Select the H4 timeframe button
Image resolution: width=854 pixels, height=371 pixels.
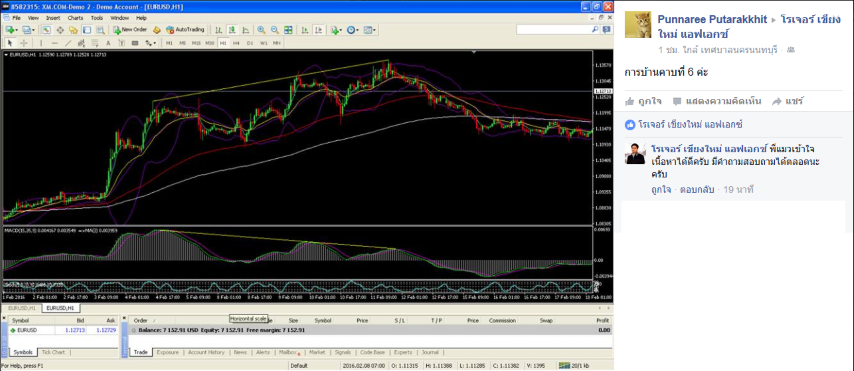(x=236, y=43)
